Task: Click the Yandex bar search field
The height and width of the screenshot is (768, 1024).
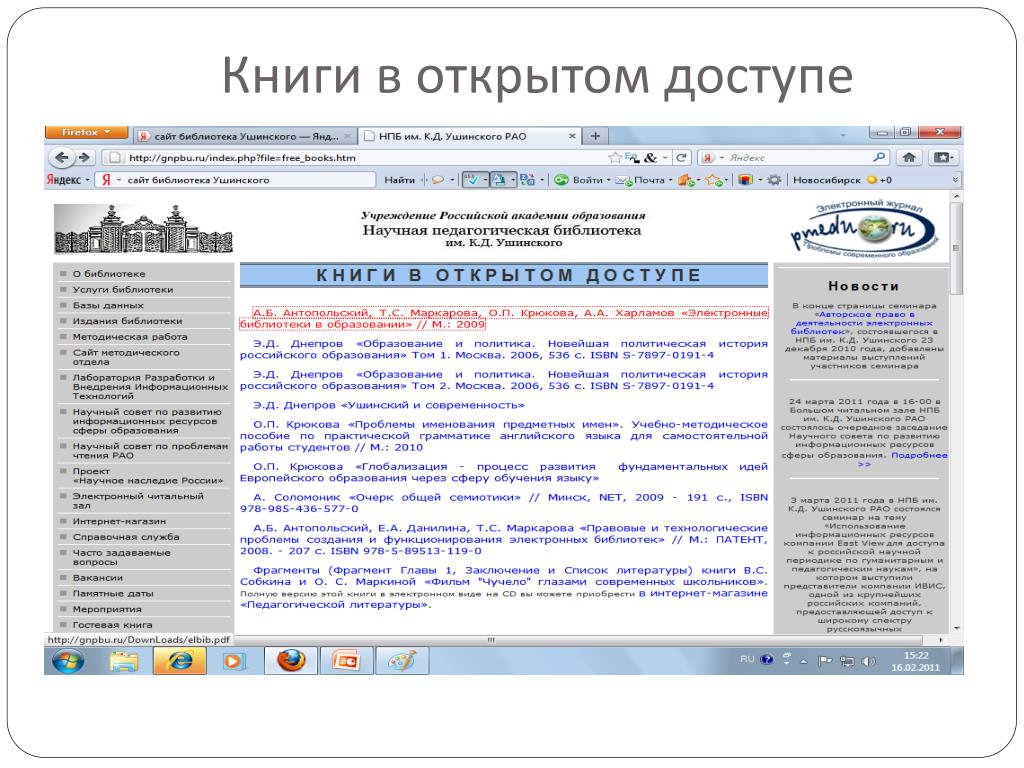Action: point(236,180)
